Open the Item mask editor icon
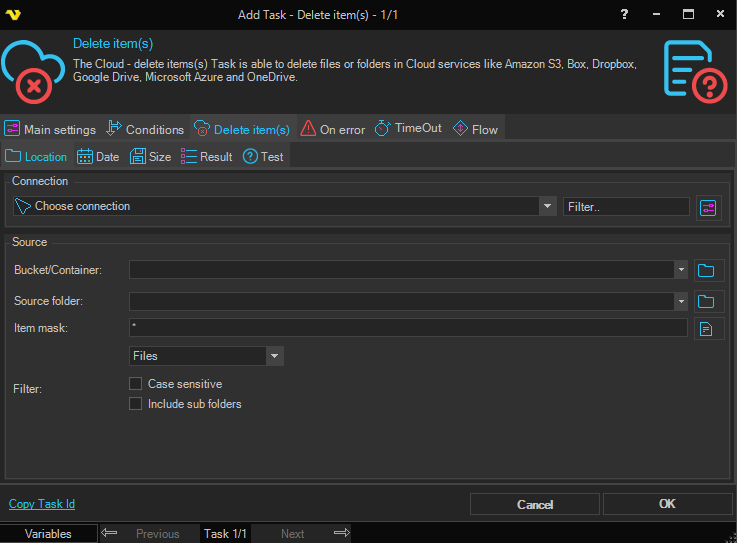Image resolution: width=737 pixels, height=543 pixels. click(x=707, y=328)
